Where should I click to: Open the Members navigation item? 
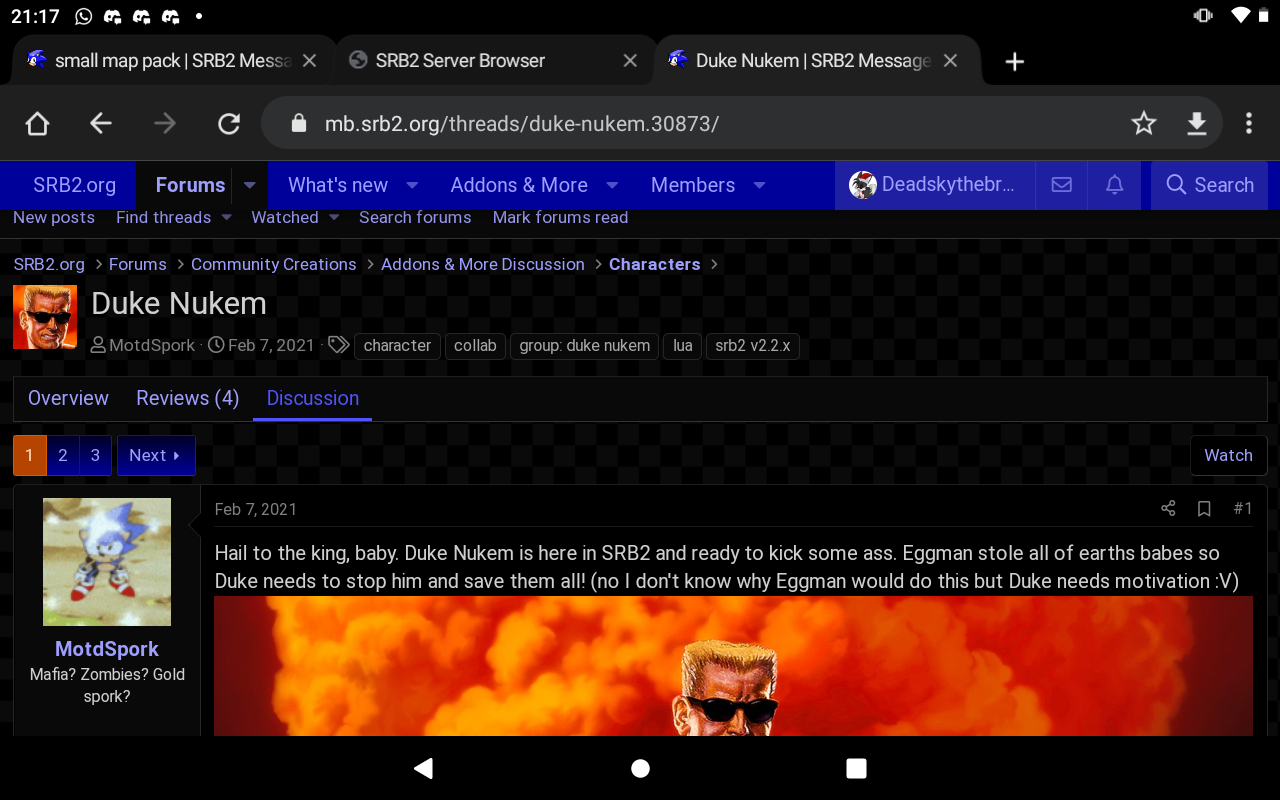click(693, 185)
